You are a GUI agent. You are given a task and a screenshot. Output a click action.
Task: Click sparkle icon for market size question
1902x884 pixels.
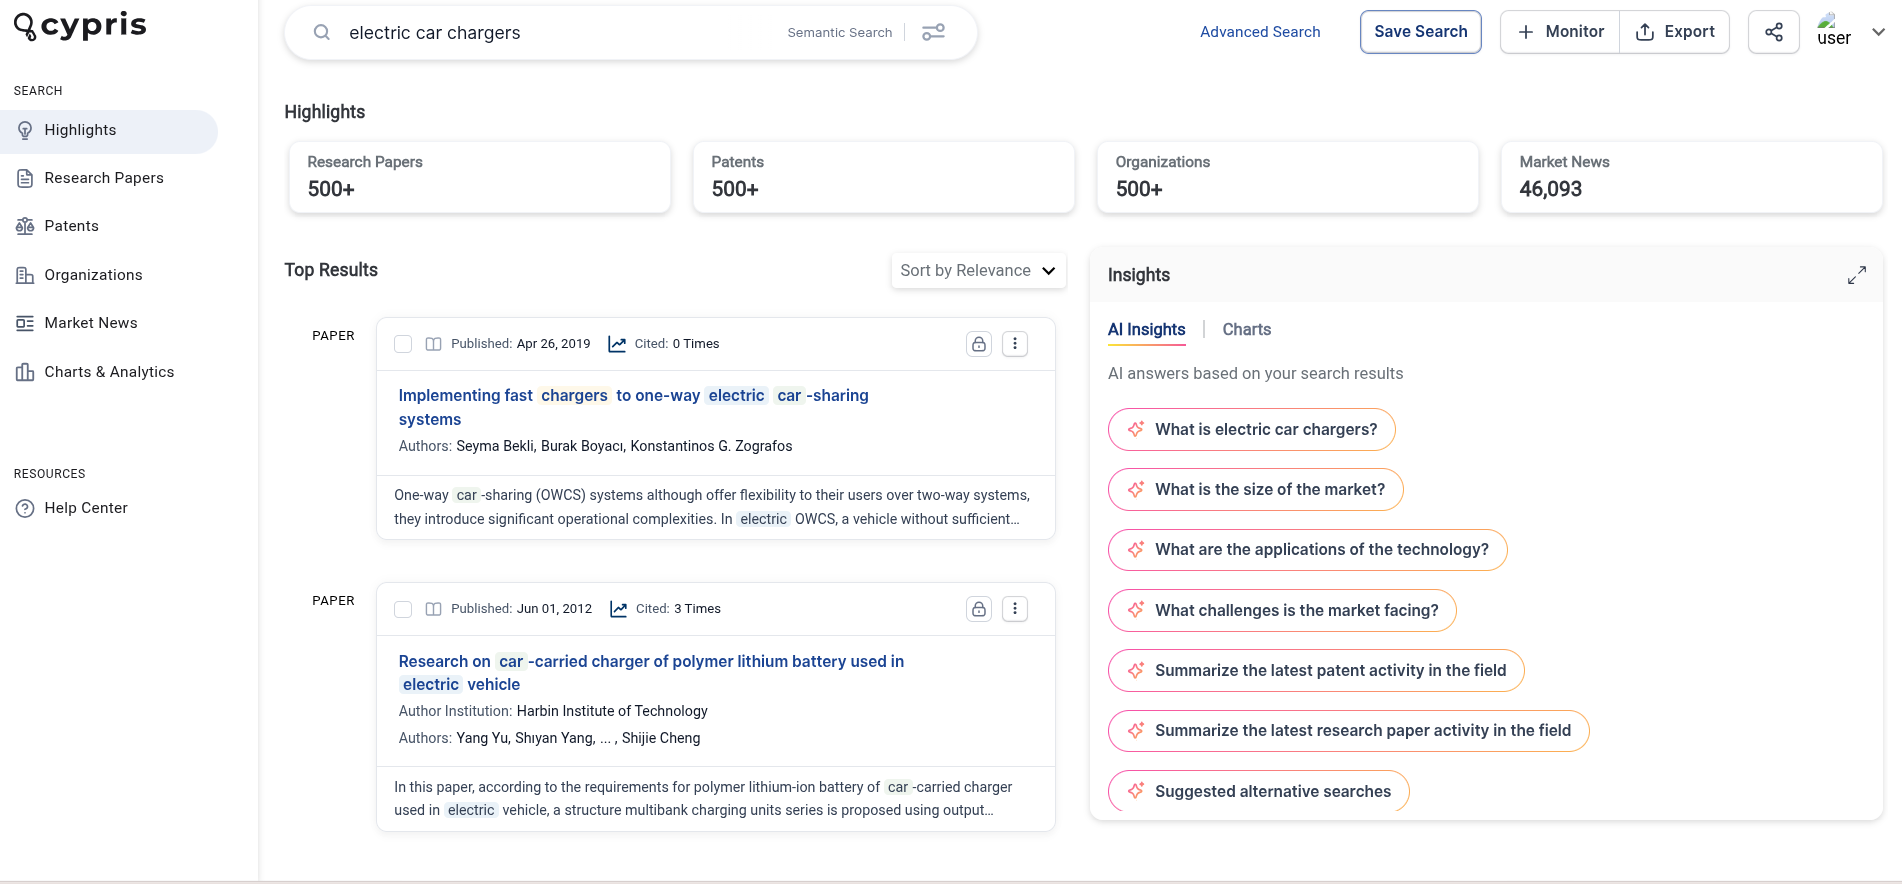pos(1136,489)
